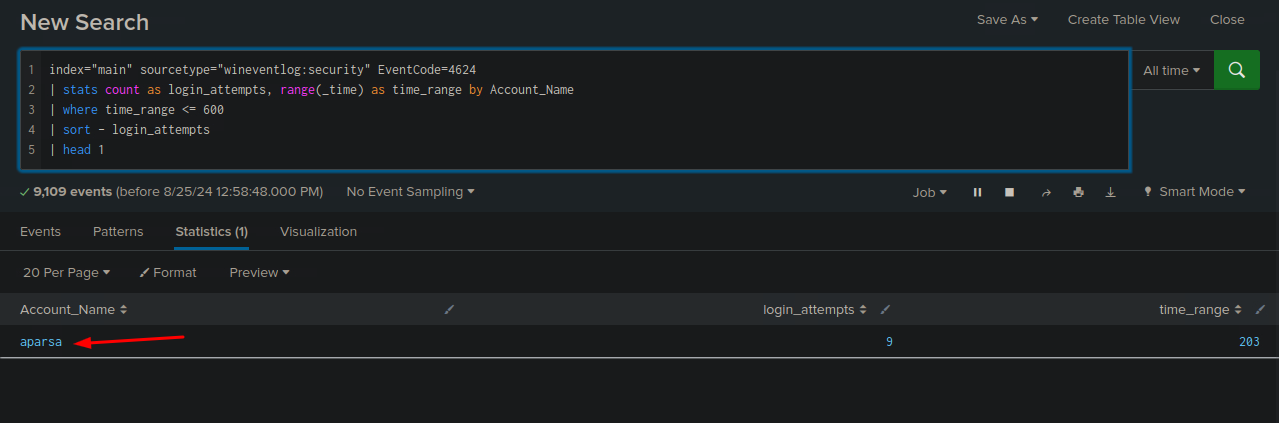
Task: Print the search results
Action: [x=1078, y=192]
